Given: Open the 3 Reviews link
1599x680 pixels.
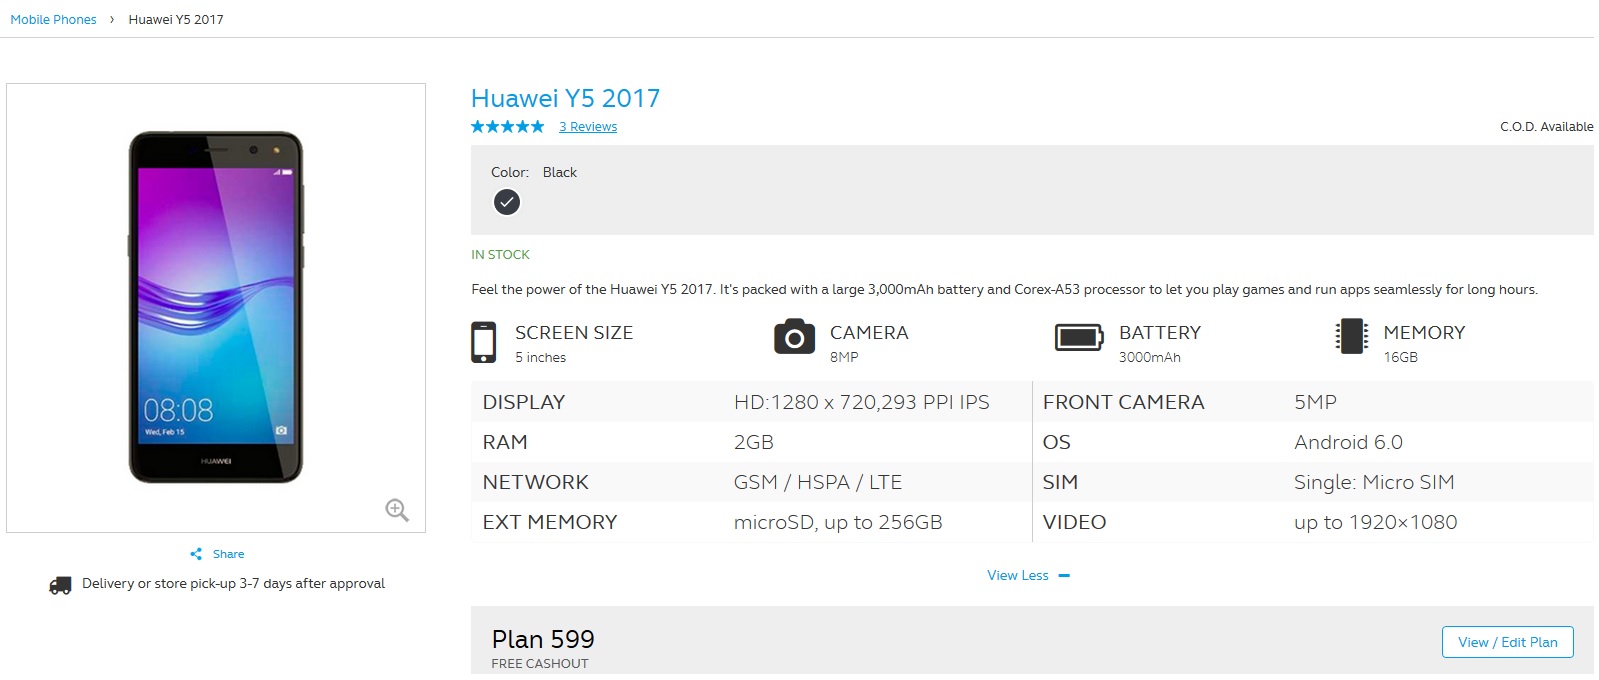Looking at the screenshot, I should [588, 127].
